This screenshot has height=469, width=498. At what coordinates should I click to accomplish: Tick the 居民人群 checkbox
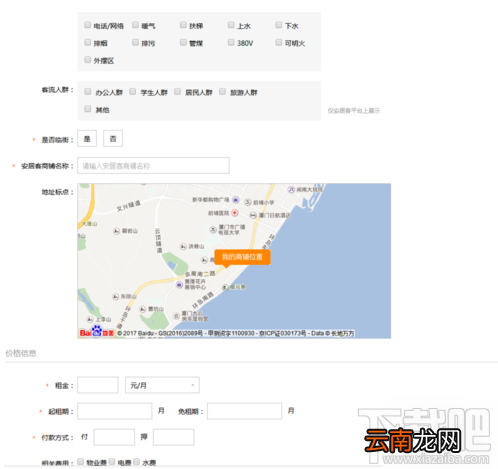178,92
